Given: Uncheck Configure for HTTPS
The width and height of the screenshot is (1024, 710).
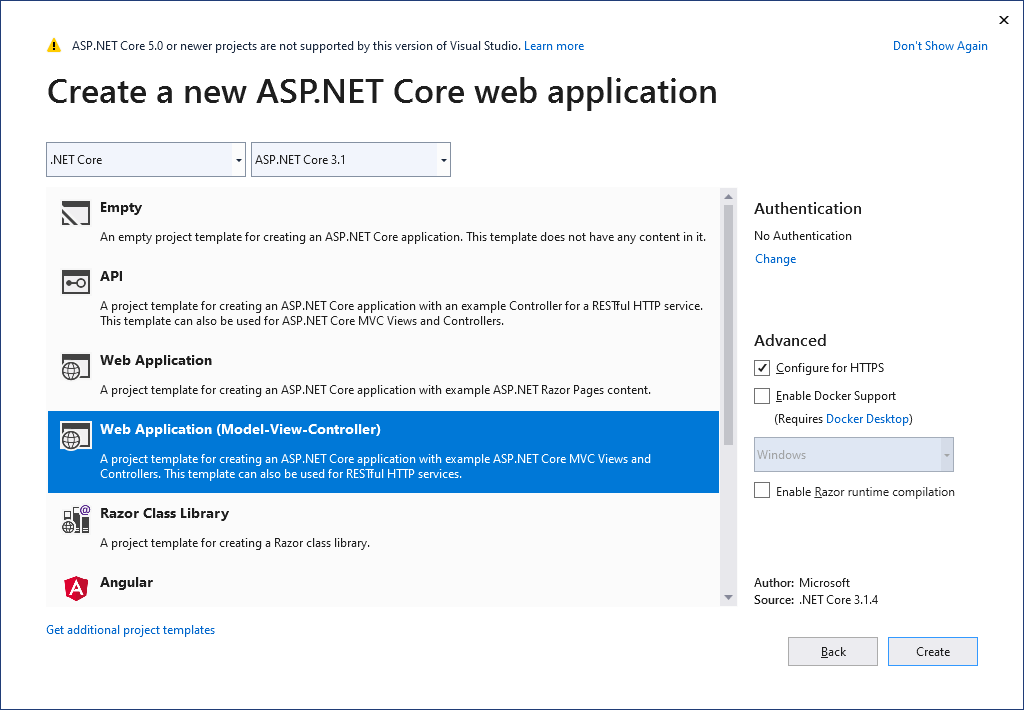Looking at the screenshot, I should [761, 368].
